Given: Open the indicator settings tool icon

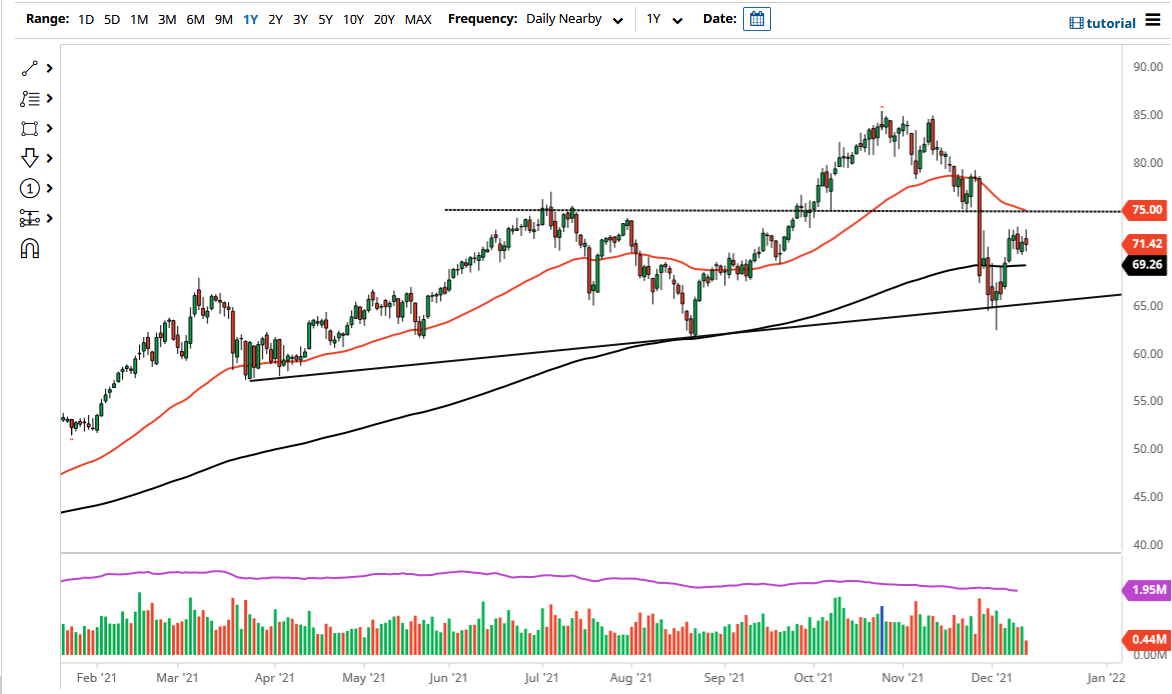Looking at the screenshot, I should click(28, 218).
